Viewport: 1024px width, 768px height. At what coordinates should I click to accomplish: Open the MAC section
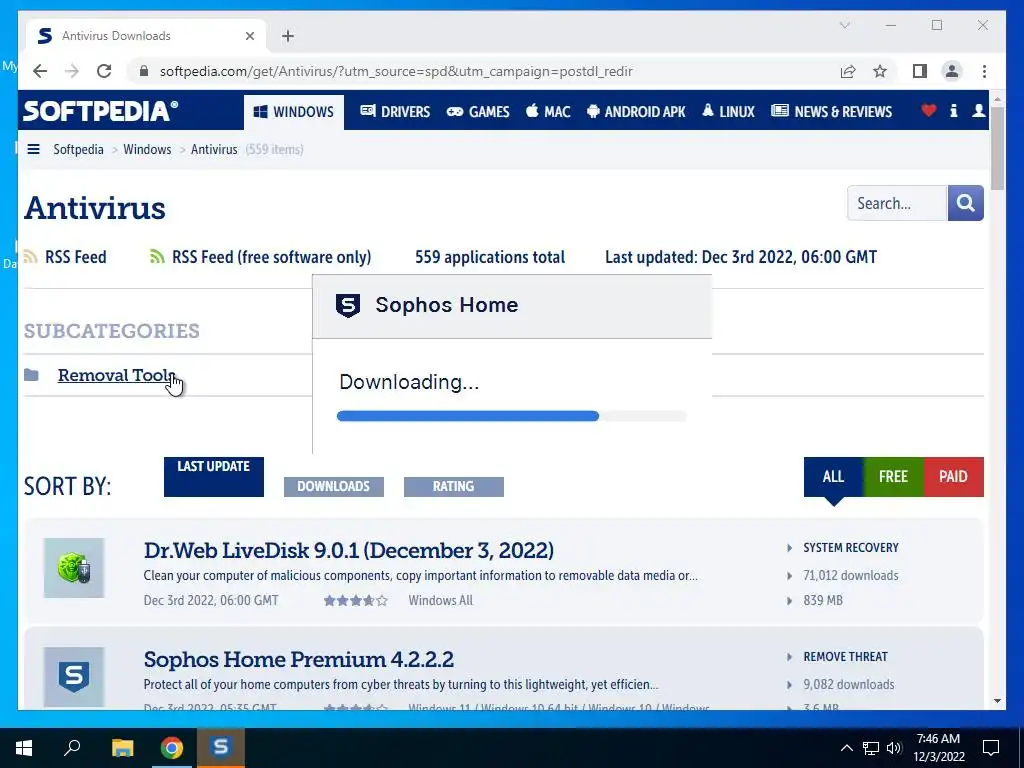tap(548, 112)
